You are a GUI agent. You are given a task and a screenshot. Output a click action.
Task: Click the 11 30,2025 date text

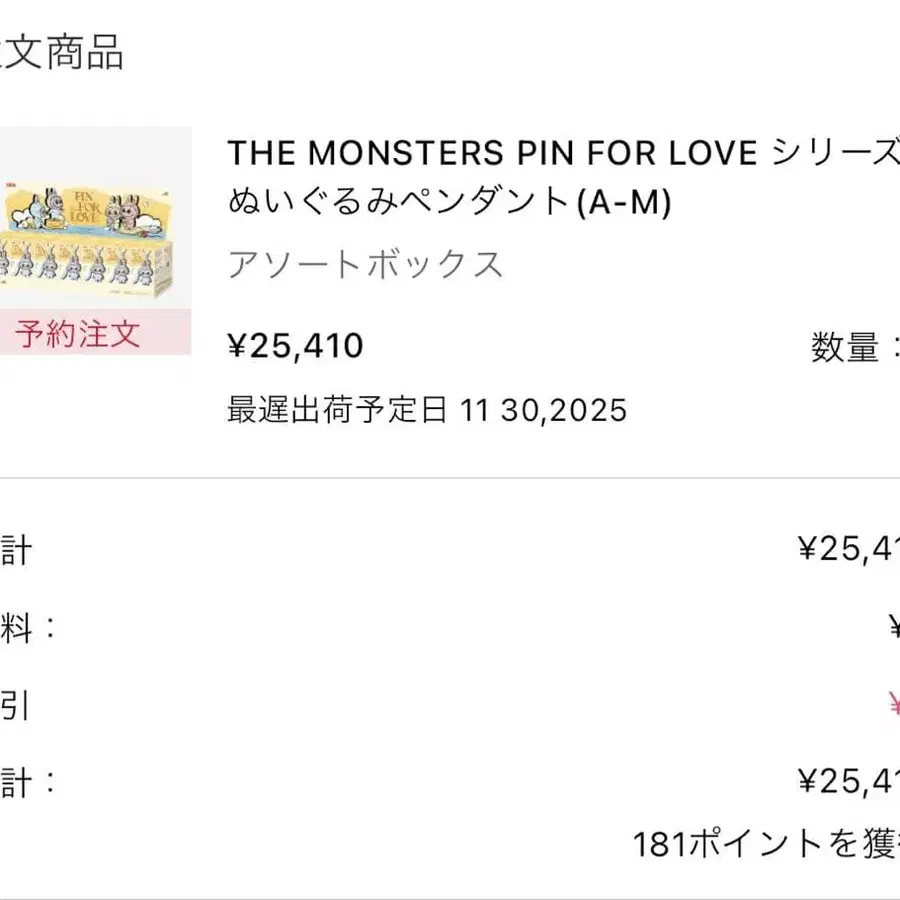tap(544, 410)
